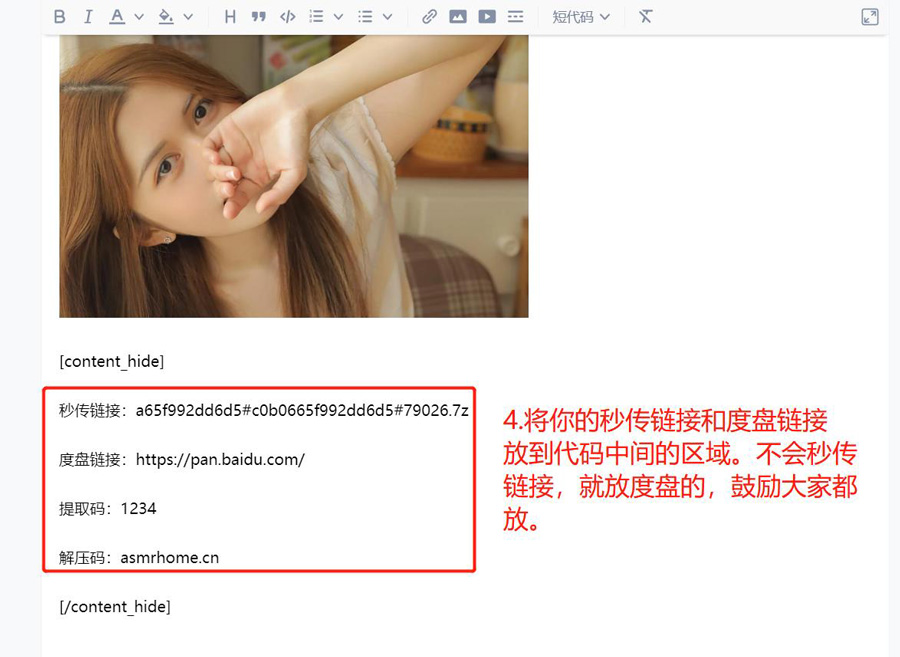Insert a numbered list

pos(316,17)
